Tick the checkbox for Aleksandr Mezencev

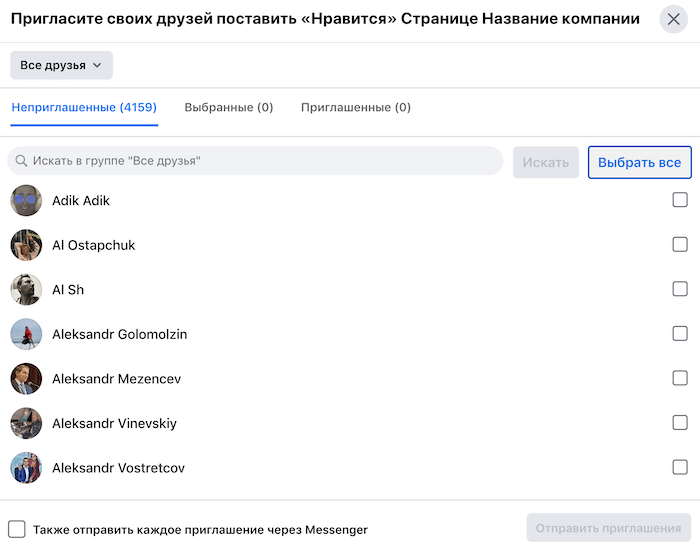[x=680, y=378]
